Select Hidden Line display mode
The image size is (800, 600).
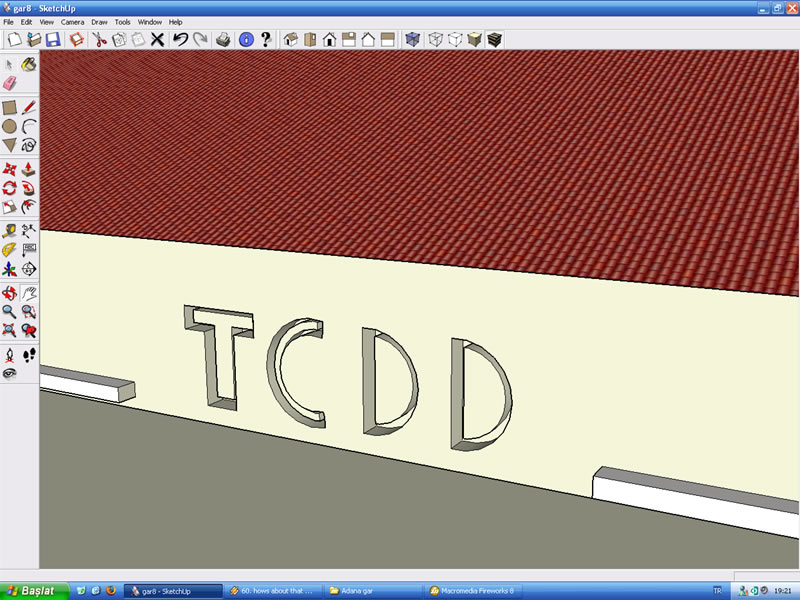pyautogui.click(x=455, y=39)
